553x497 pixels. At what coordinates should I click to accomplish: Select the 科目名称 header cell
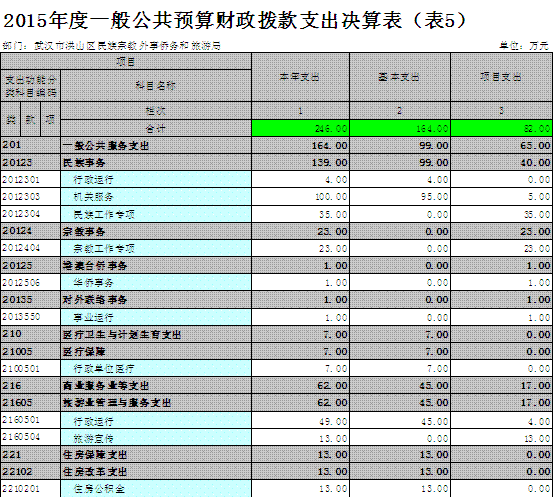tap(156, 86)
